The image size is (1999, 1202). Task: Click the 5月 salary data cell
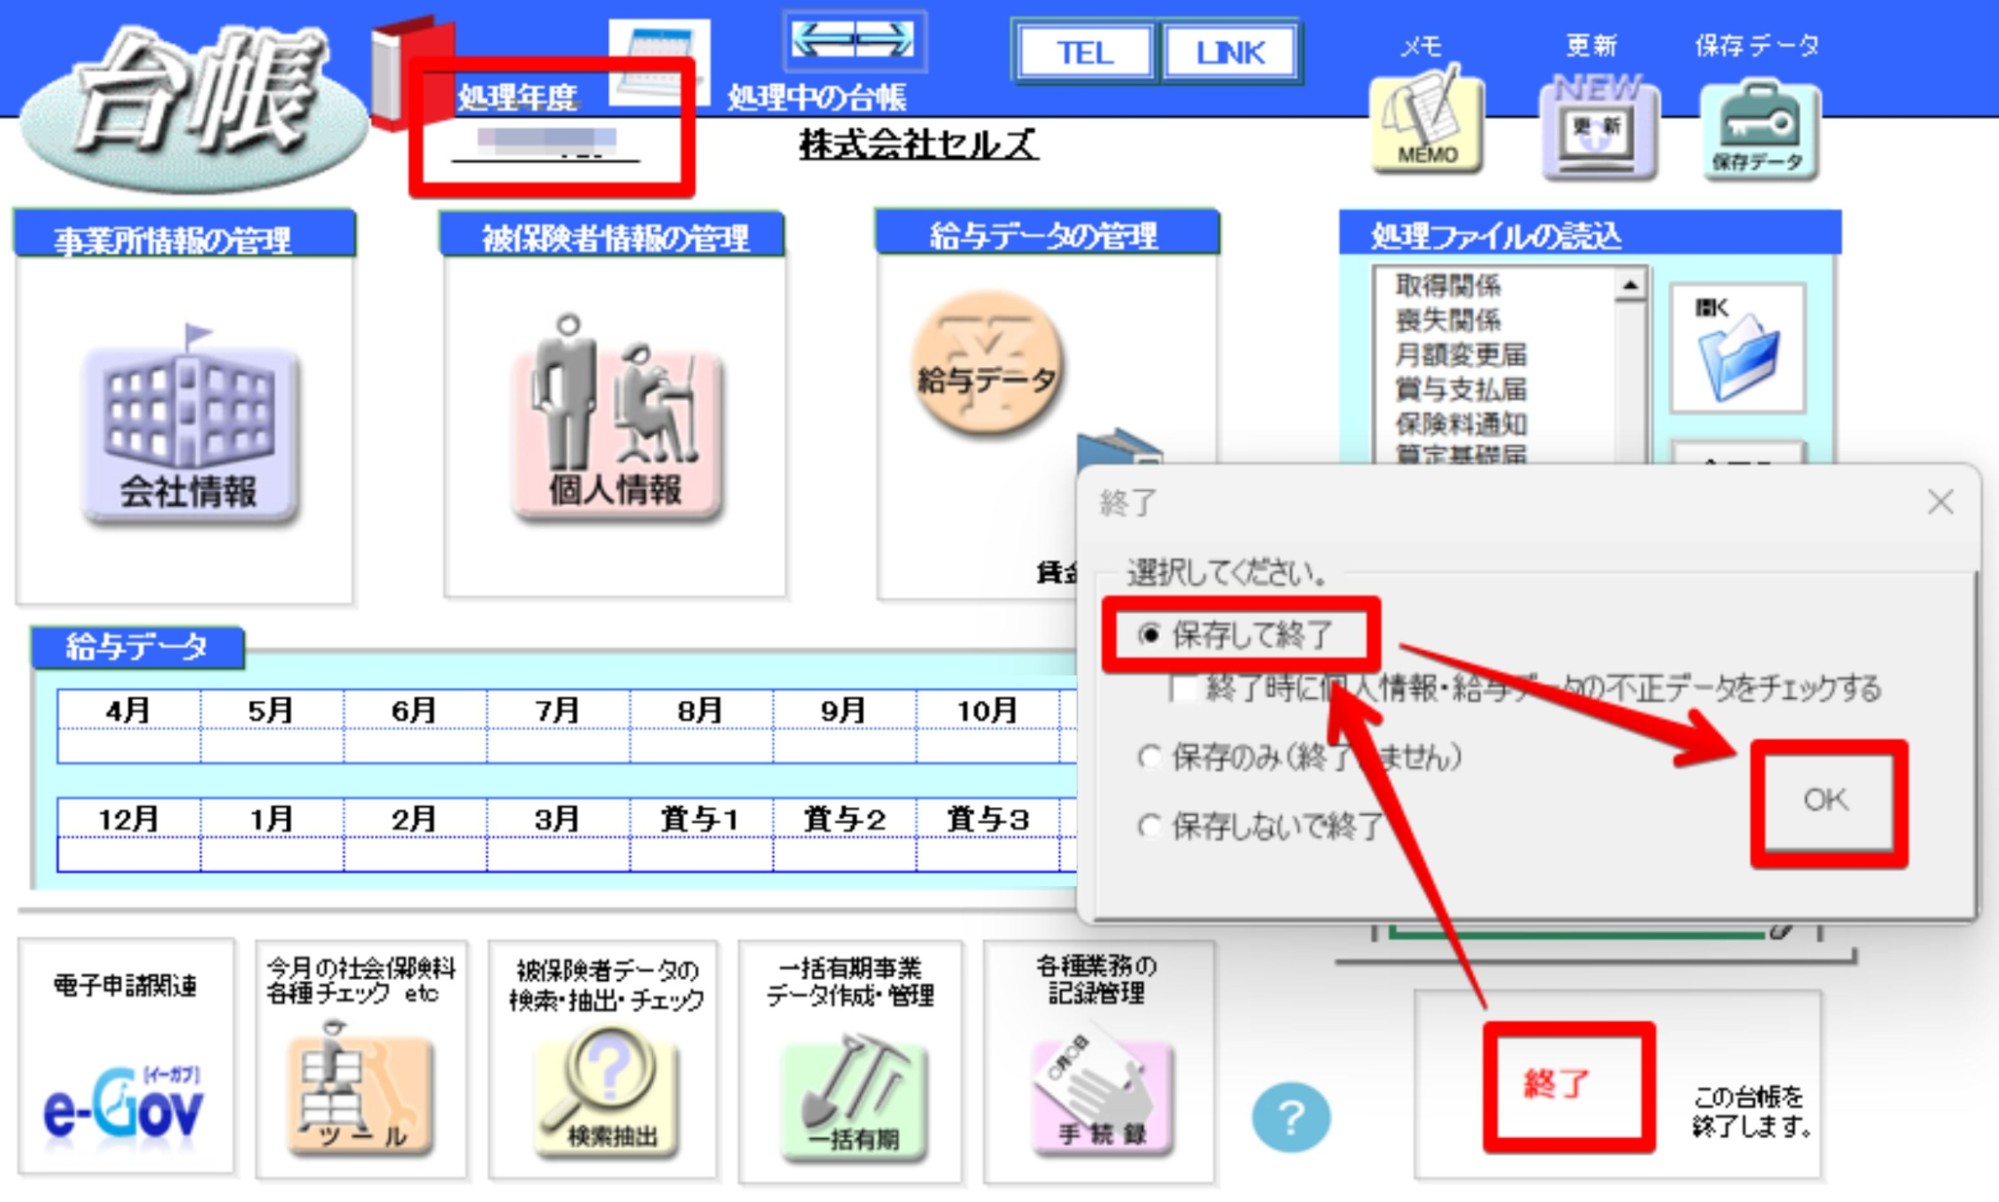click(x=272, y=746)
